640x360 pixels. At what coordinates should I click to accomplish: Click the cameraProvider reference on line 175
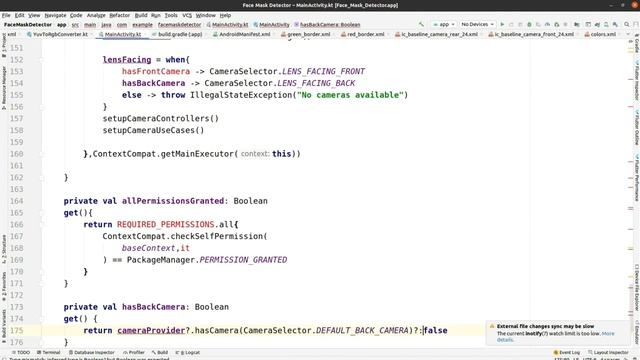151,331
